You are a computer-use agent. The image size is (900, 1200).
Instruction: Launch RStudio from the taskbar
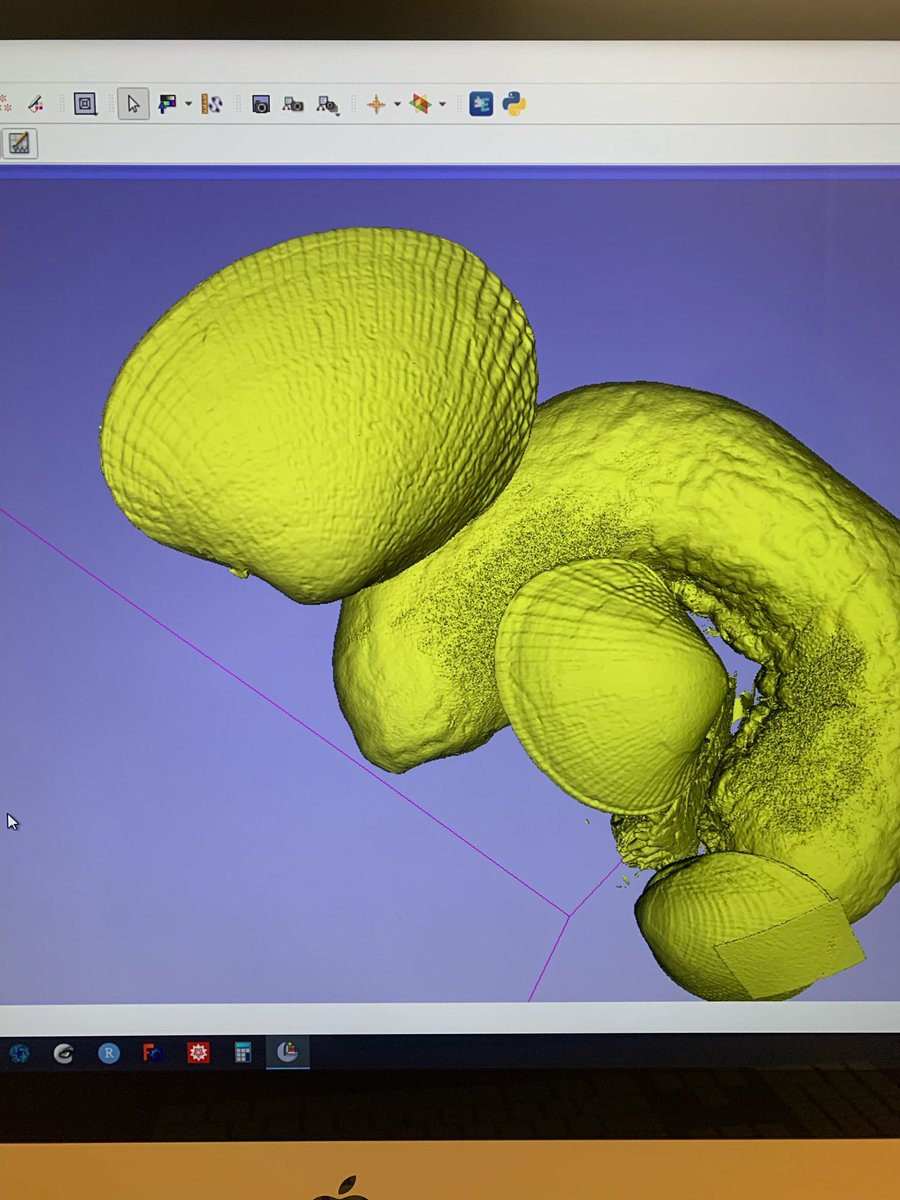109,1052
